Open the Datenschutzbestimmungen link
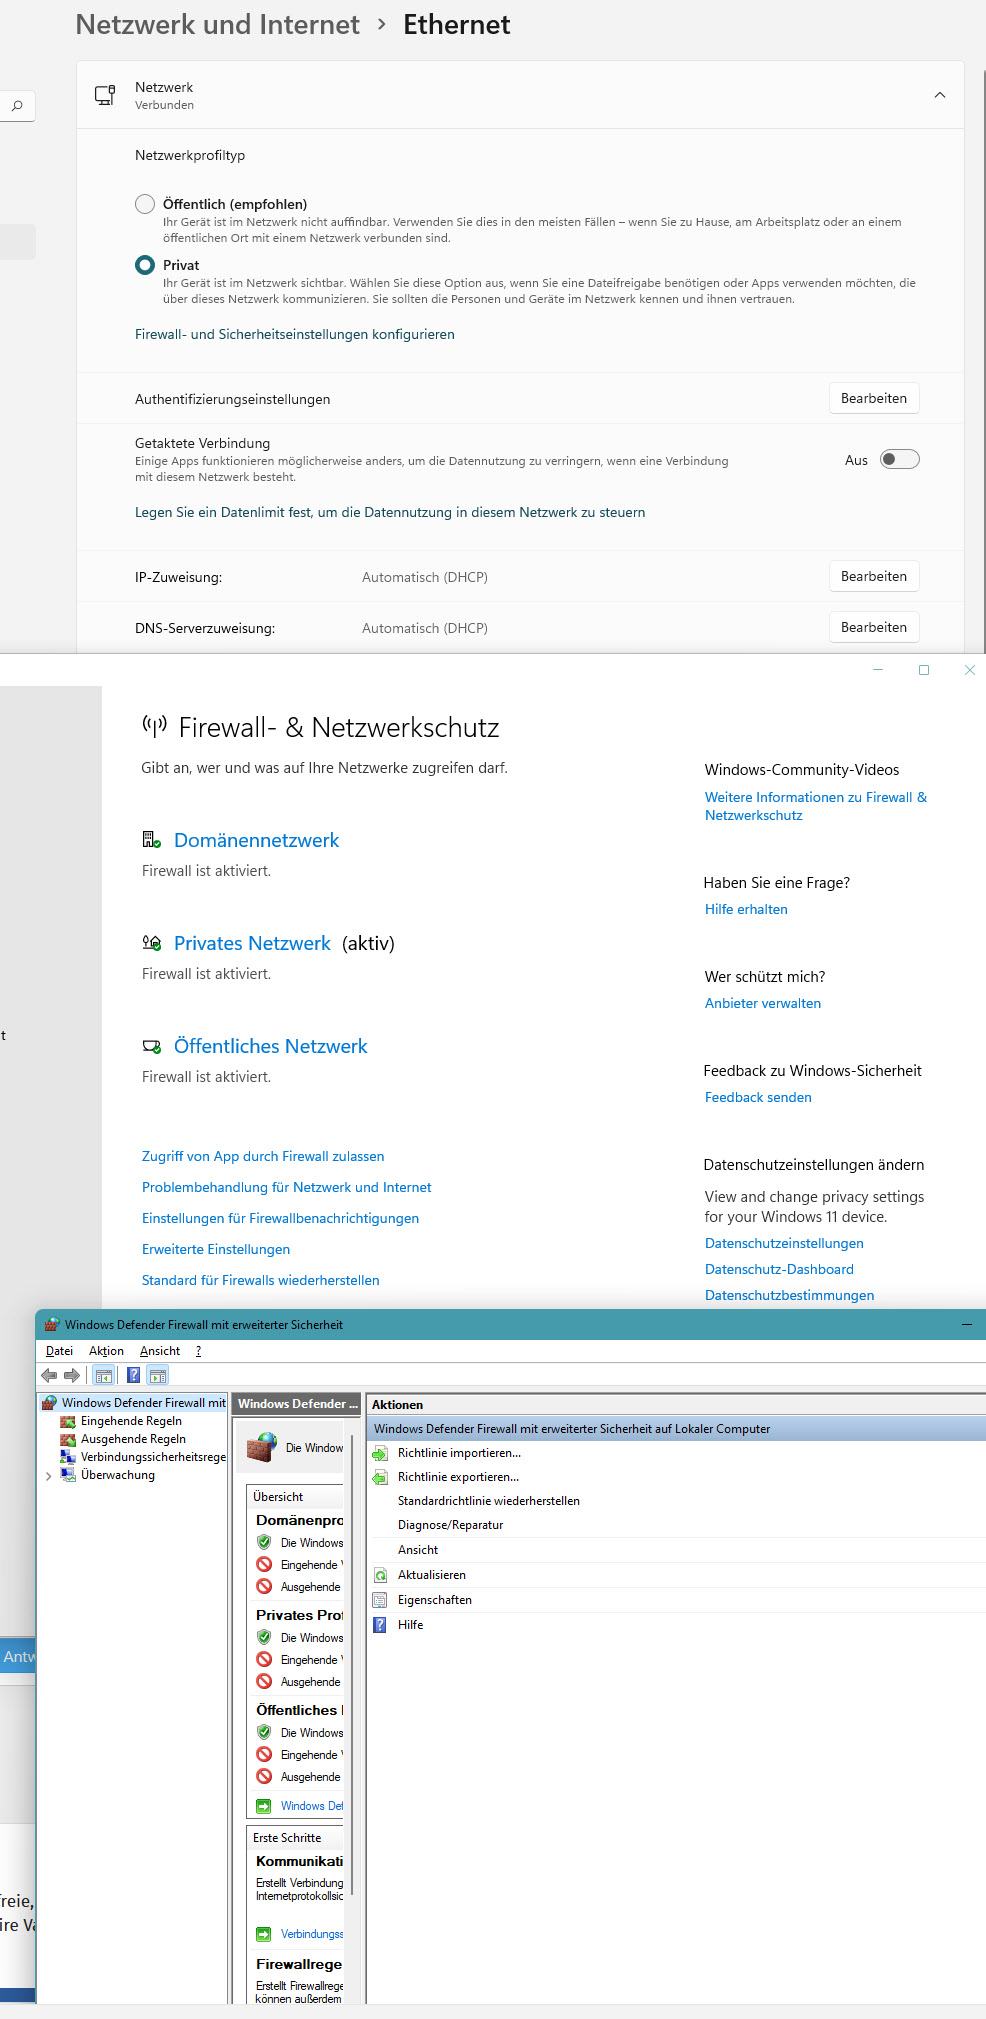This screenshot has height=2019, width=986. click(x=789, y=1295)
